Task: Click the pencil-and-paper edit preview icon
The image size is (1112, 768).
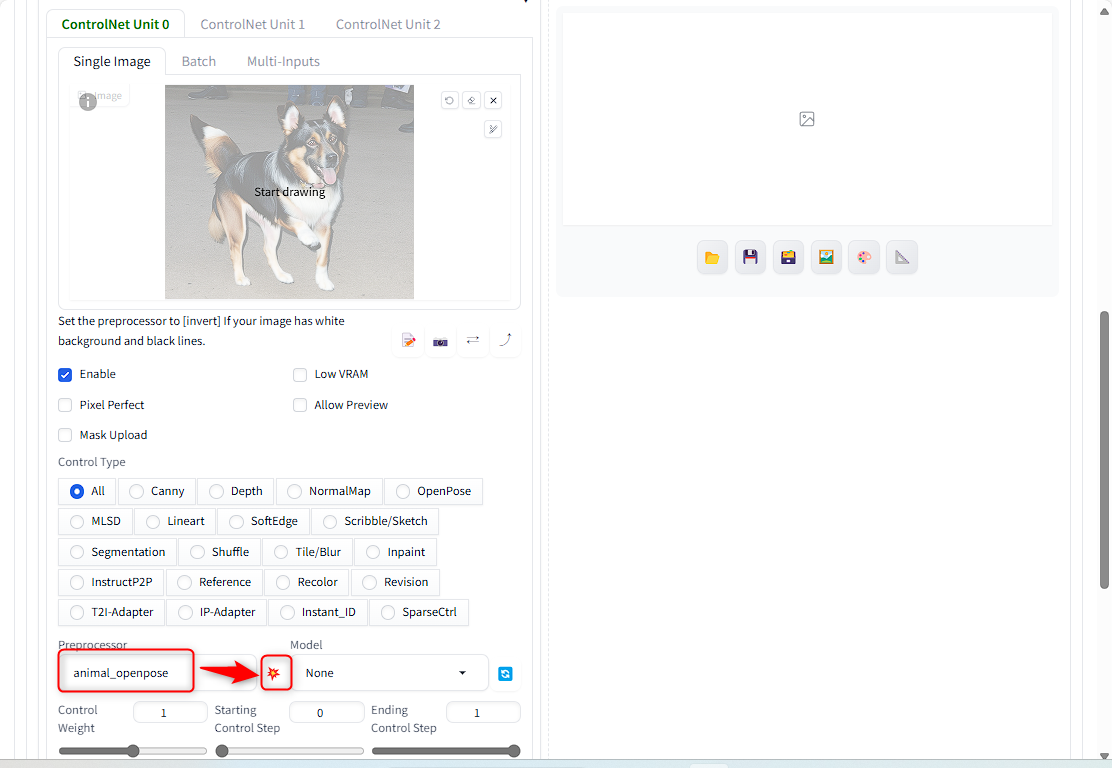Action: point(408,340)
